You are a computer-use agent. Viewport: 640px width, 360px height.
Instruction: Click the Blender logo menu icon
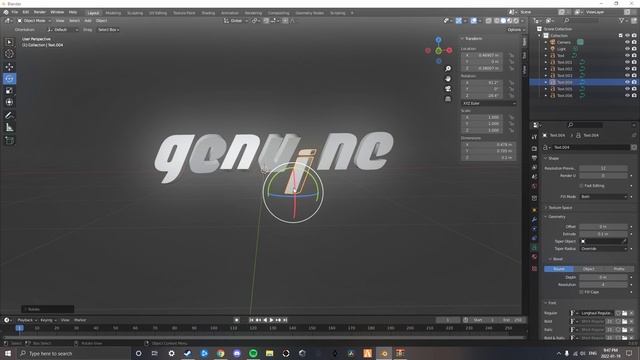6,13
